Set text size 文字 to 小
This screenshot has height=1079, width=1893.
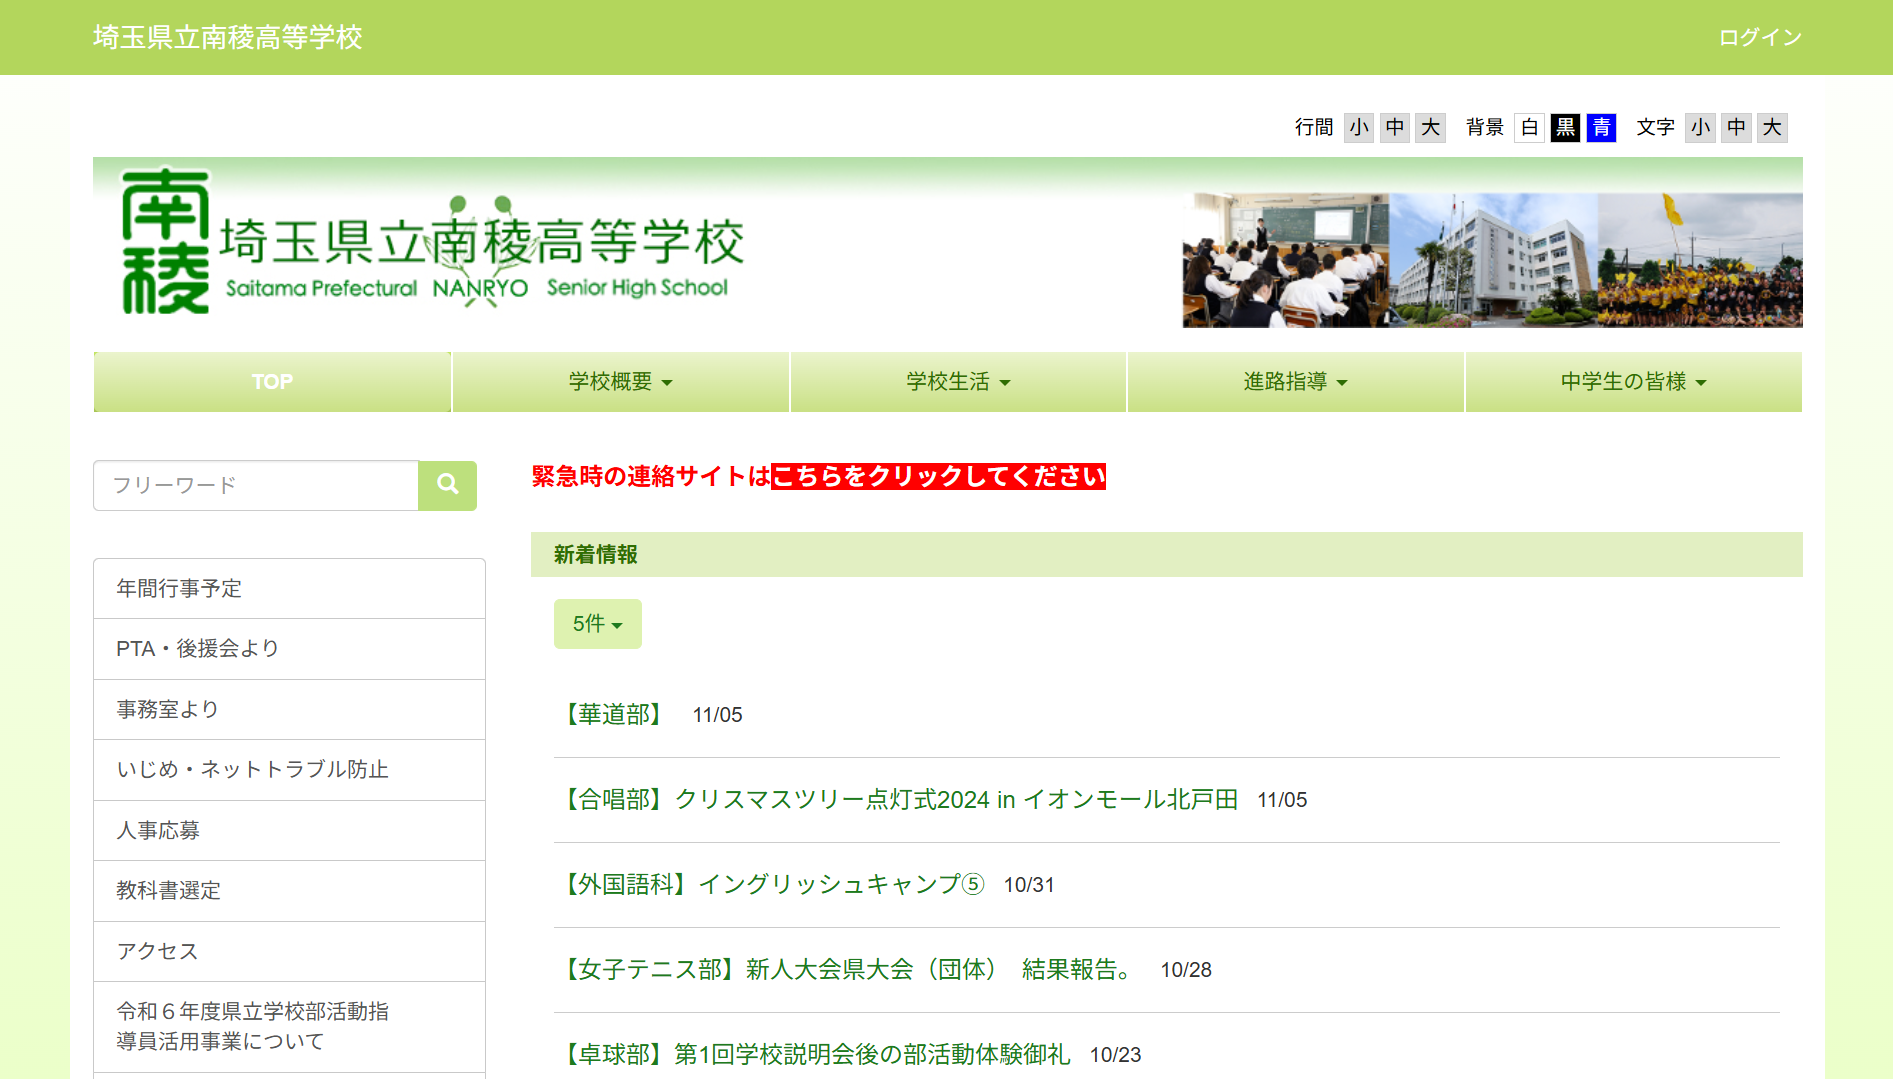[1700, 127]
